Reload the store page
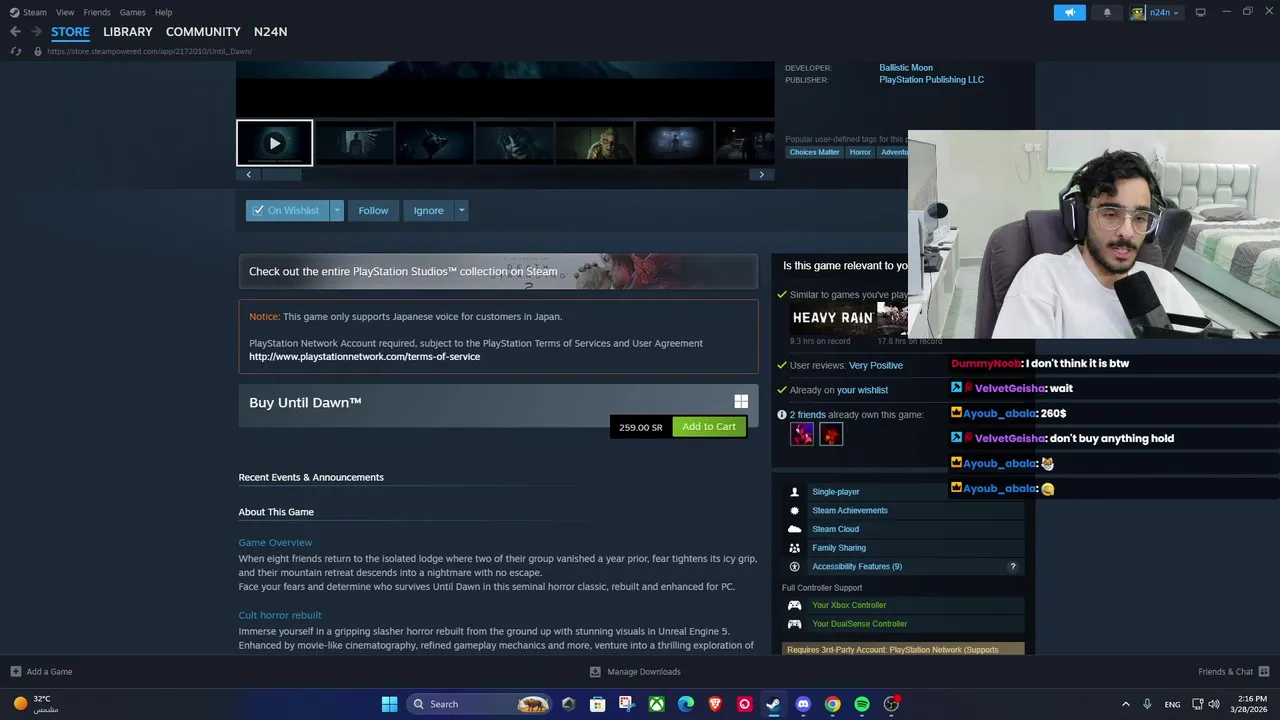The width and height of the screenshot is (1280, 720). click(x=16, y=51)
